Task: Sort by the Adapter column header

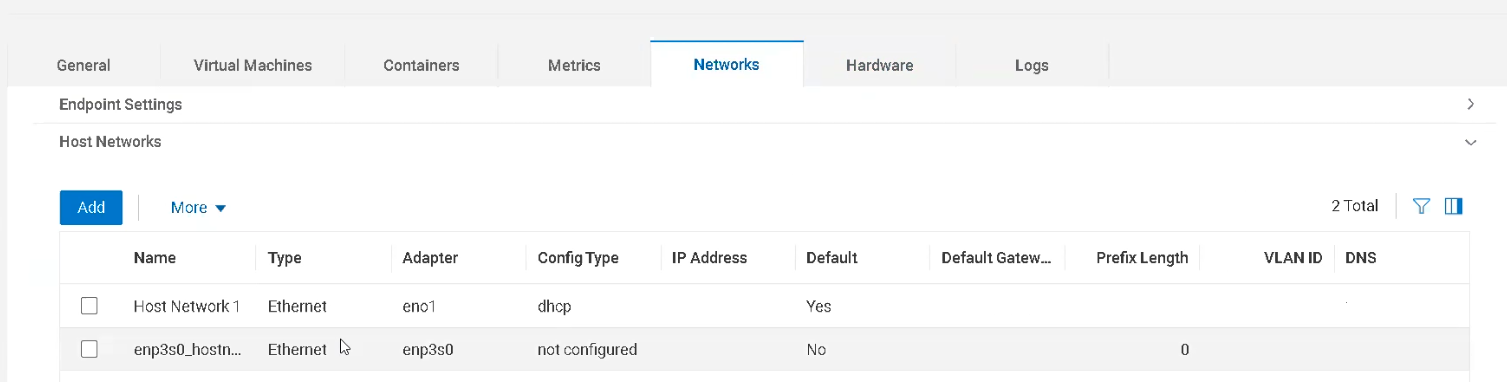Action: pos(430,258)
